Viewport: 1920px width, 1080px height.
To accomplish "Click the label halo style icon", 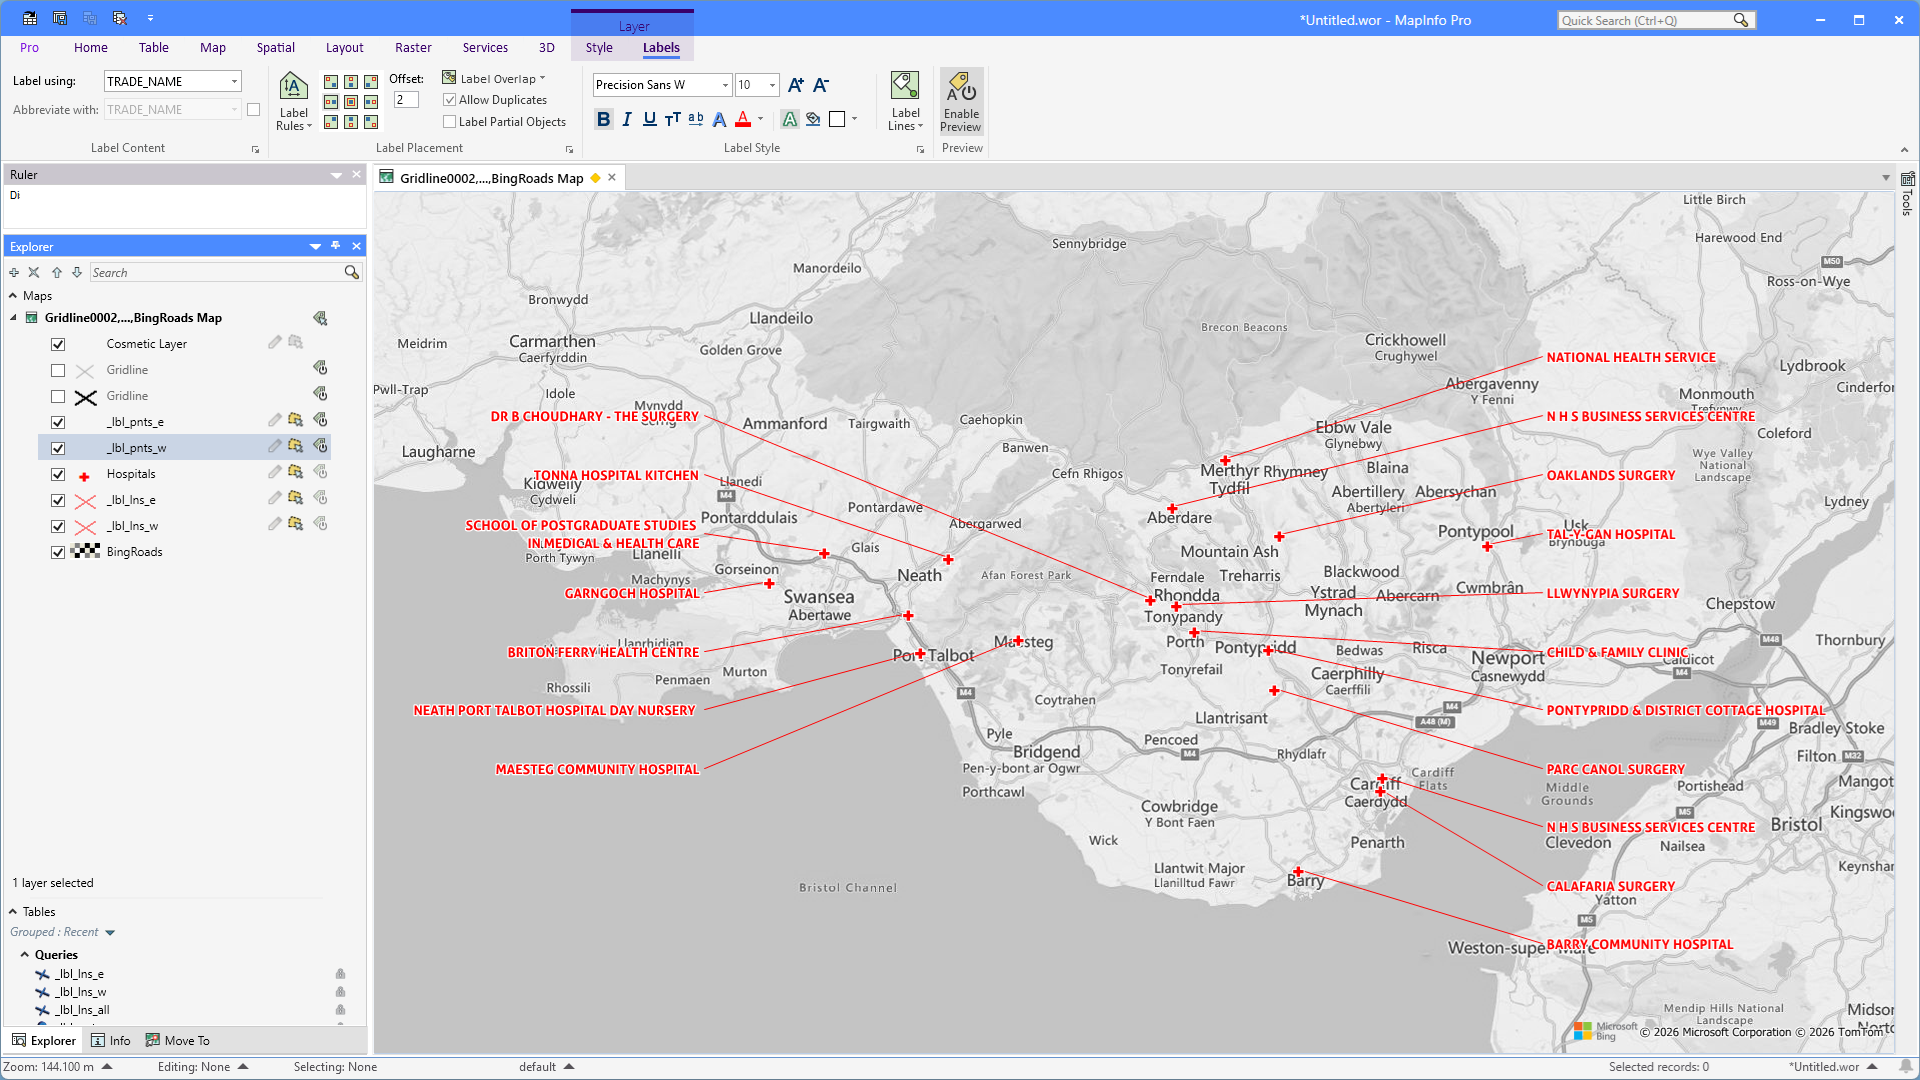I will (x=790, y=120).
